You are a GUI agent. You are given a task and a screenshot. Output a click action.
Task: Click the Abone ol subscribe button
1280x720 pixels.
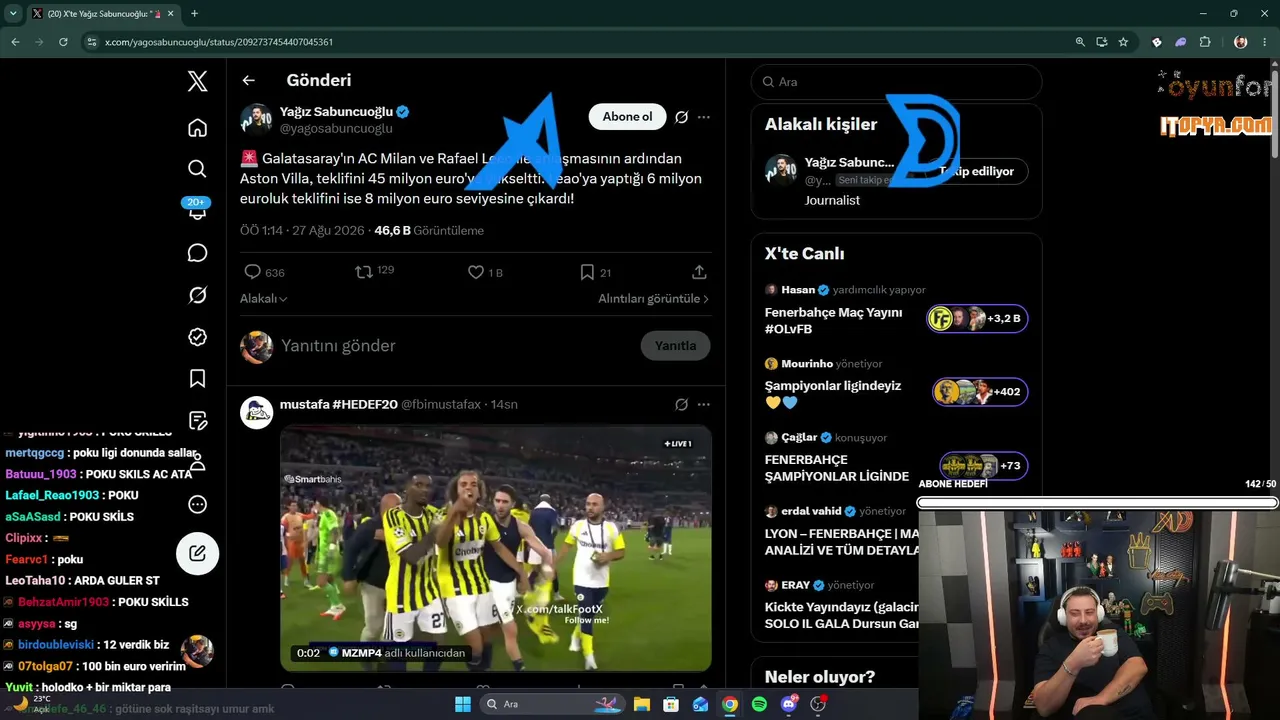(627, 117)
